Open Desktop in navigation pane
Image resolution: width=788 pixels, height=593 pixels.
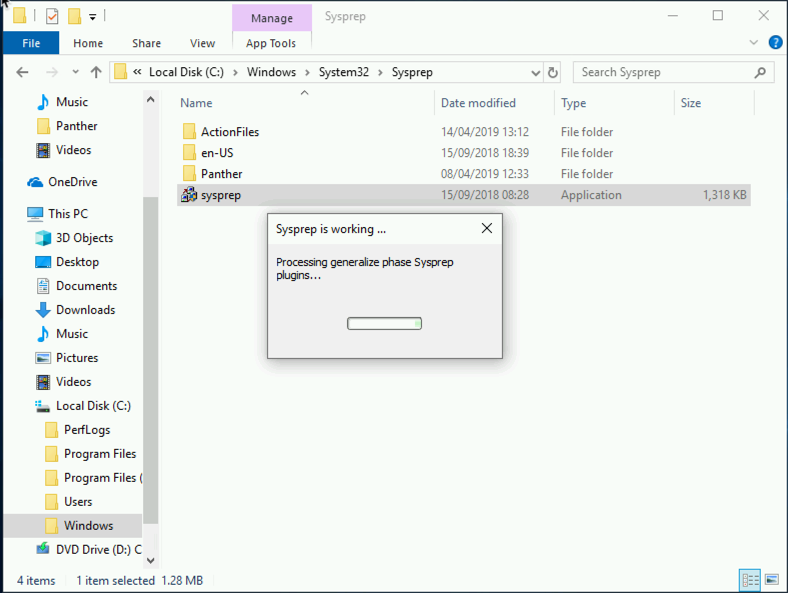(x=77, y=262)
